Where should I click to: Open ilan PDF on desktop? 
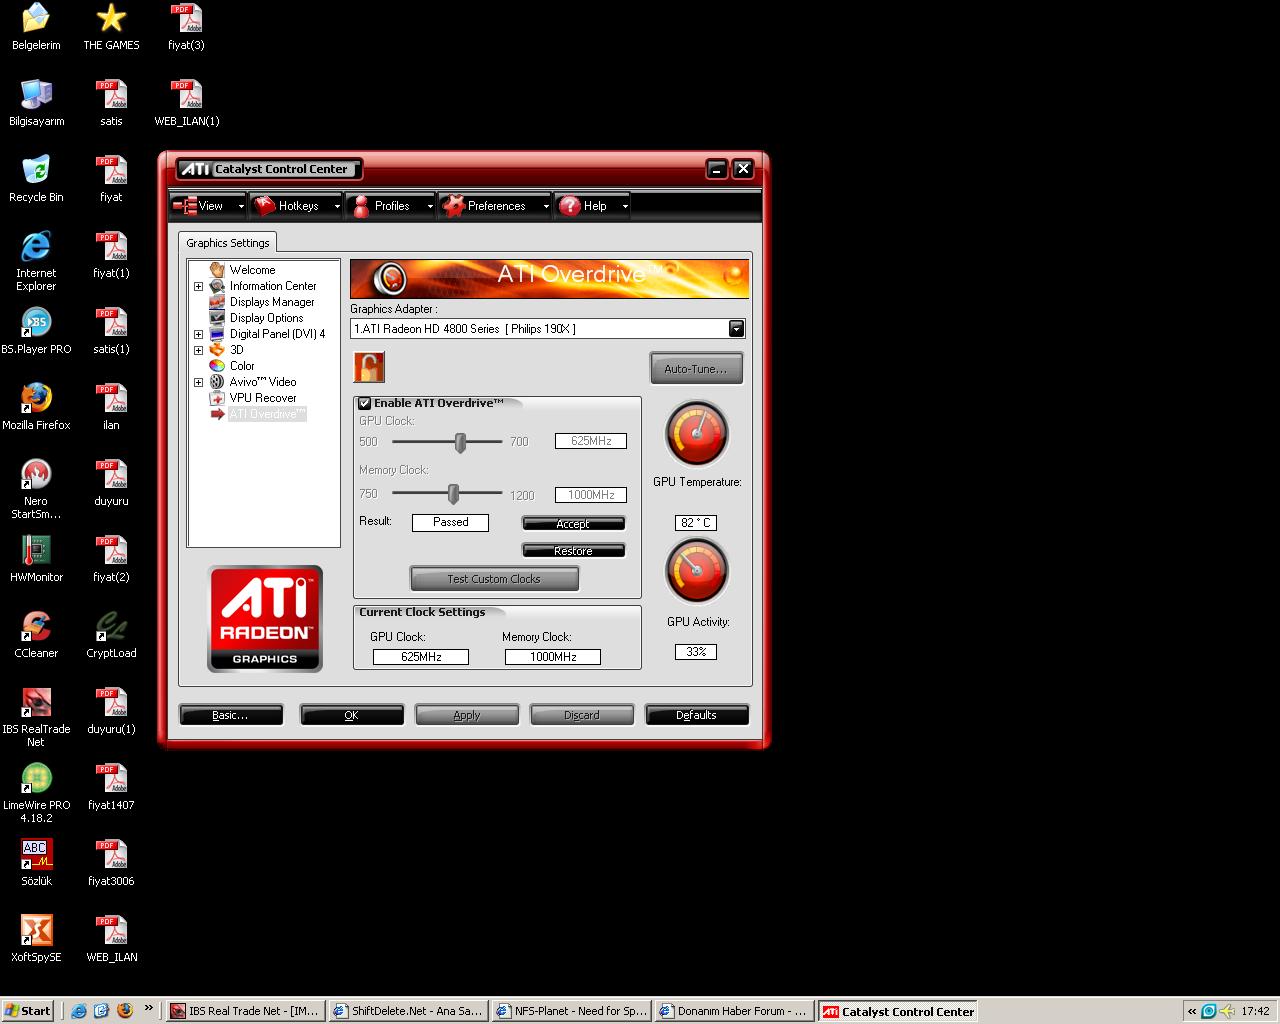coord(111,407)
